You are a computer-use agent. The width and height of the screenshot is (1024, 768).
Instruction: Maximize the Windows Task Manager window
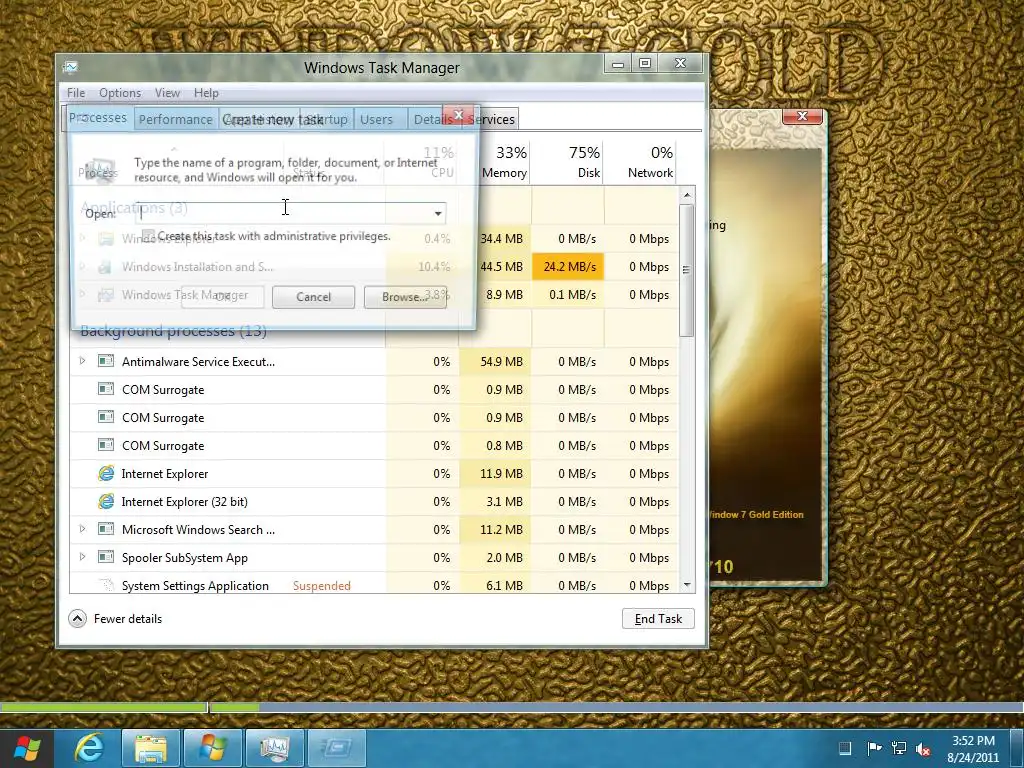pyautogui.click(x=645, y=63)
